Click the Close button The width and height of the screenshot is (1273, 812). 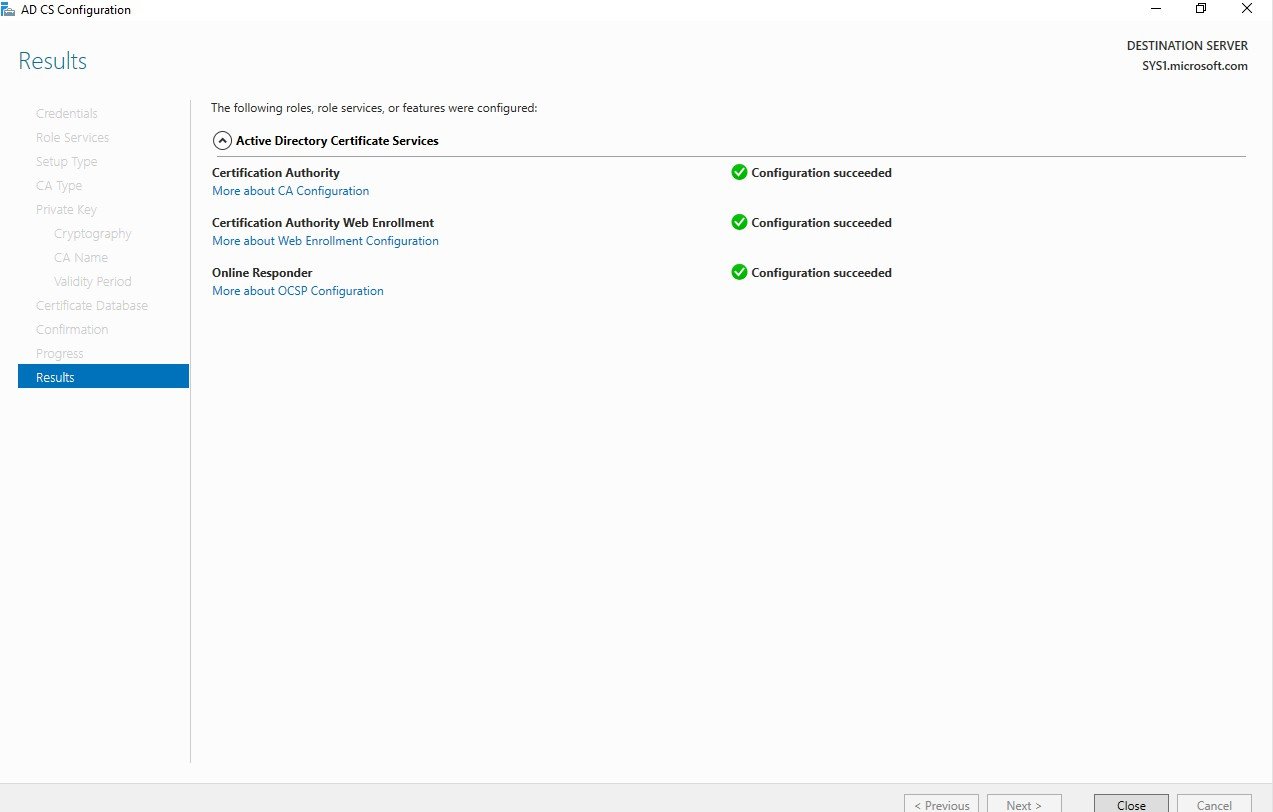click(x=1131, y=804)
